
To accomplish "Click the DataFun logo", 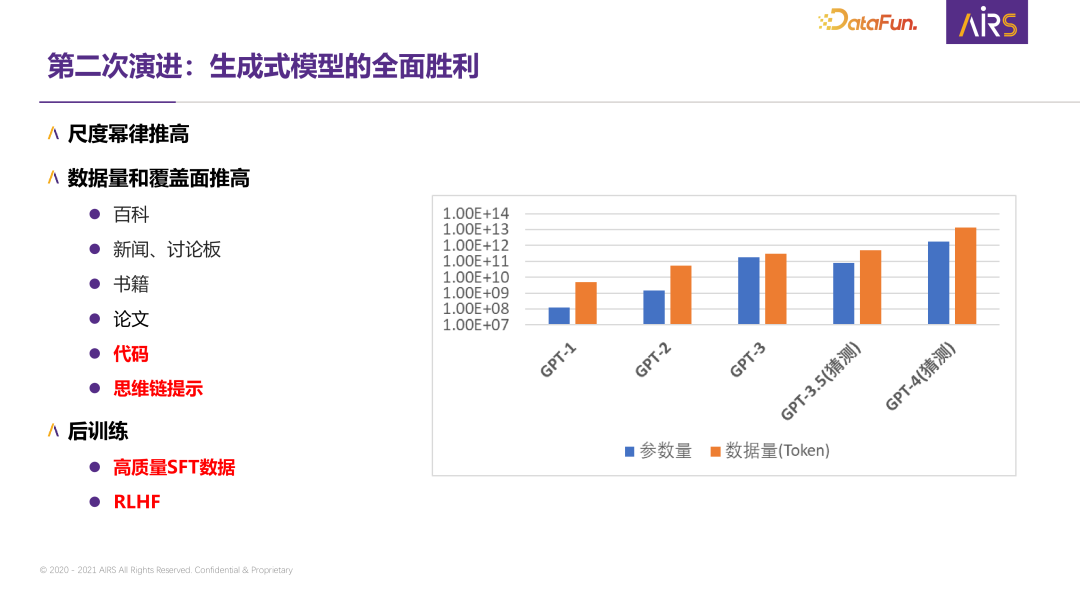I will (x=867, y=20).
